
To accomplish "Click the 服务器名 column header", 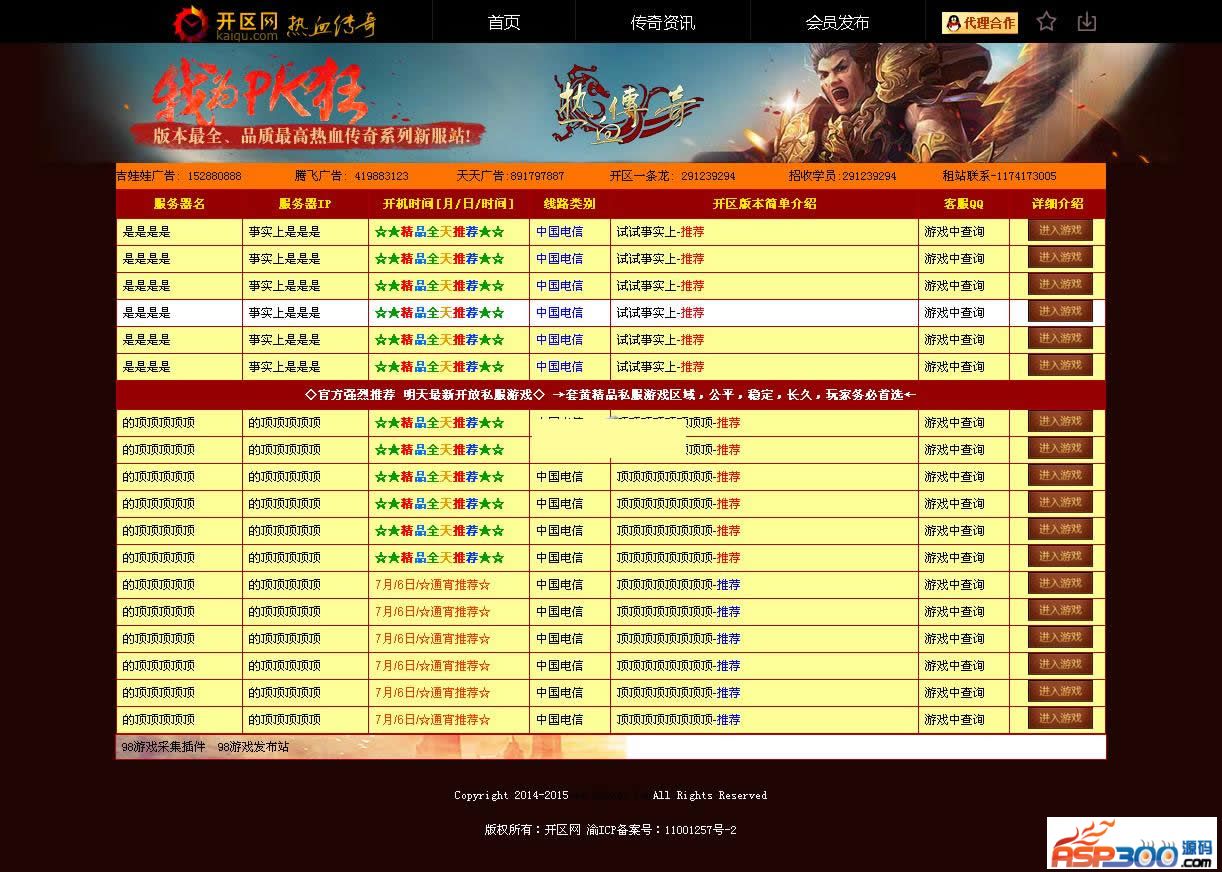I will (x=179, y=204).
